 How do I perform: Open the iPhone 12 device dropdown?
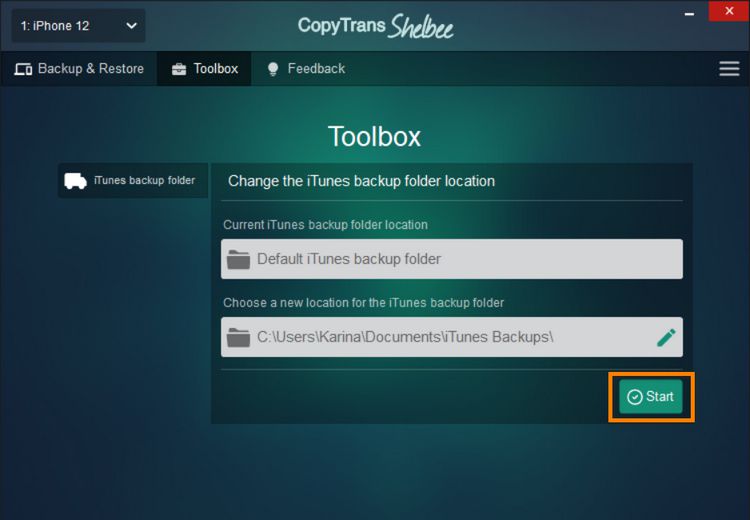[x=78, y=26]
